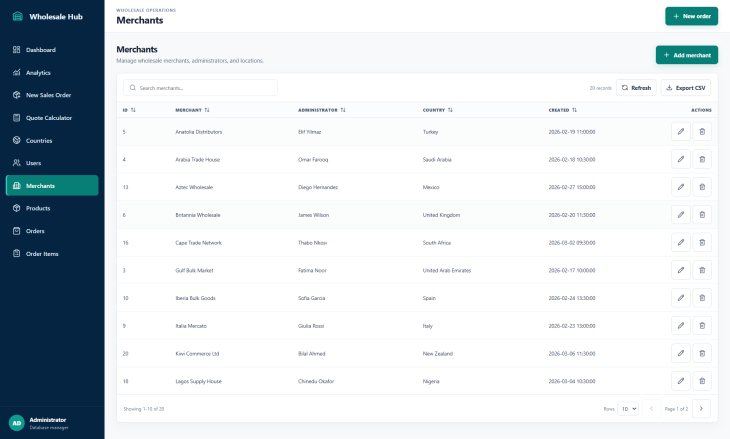Delete the Britannia Wholesale merchant
This screenshot has height=439, width=730.
click(702, 215)
